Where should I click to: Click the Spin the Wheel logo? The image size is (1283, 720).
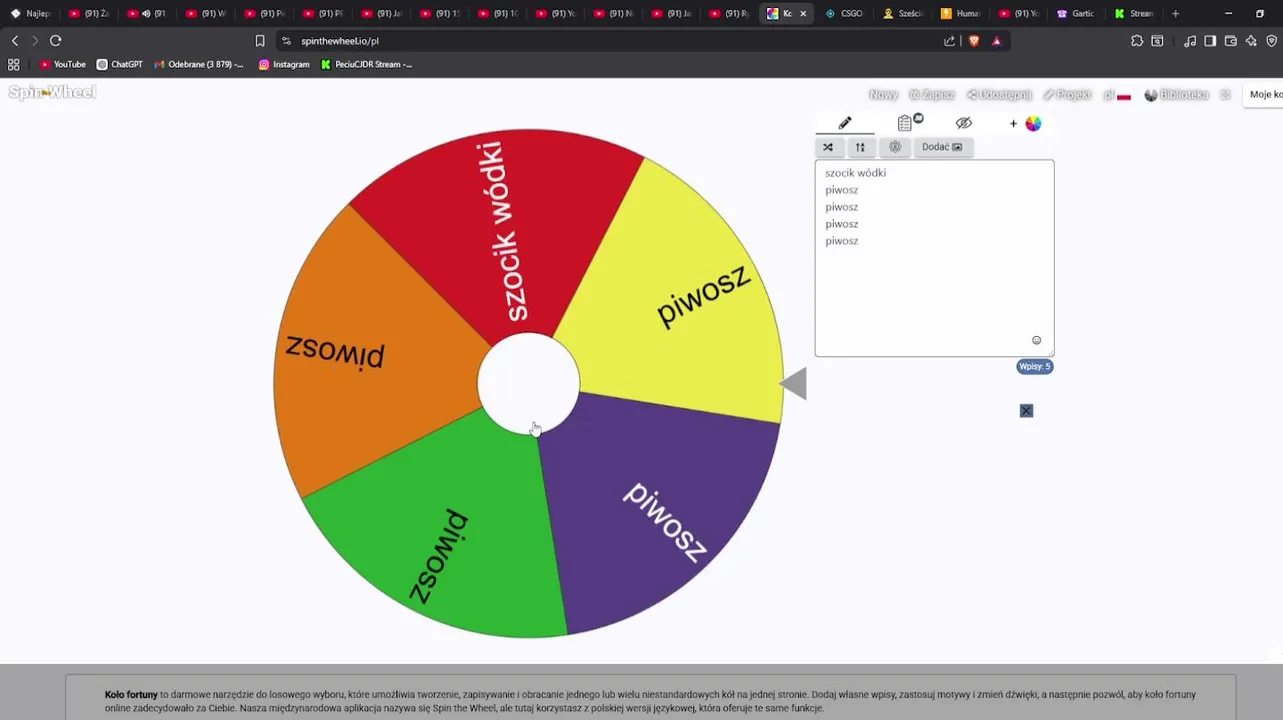[x=52, y=92]
